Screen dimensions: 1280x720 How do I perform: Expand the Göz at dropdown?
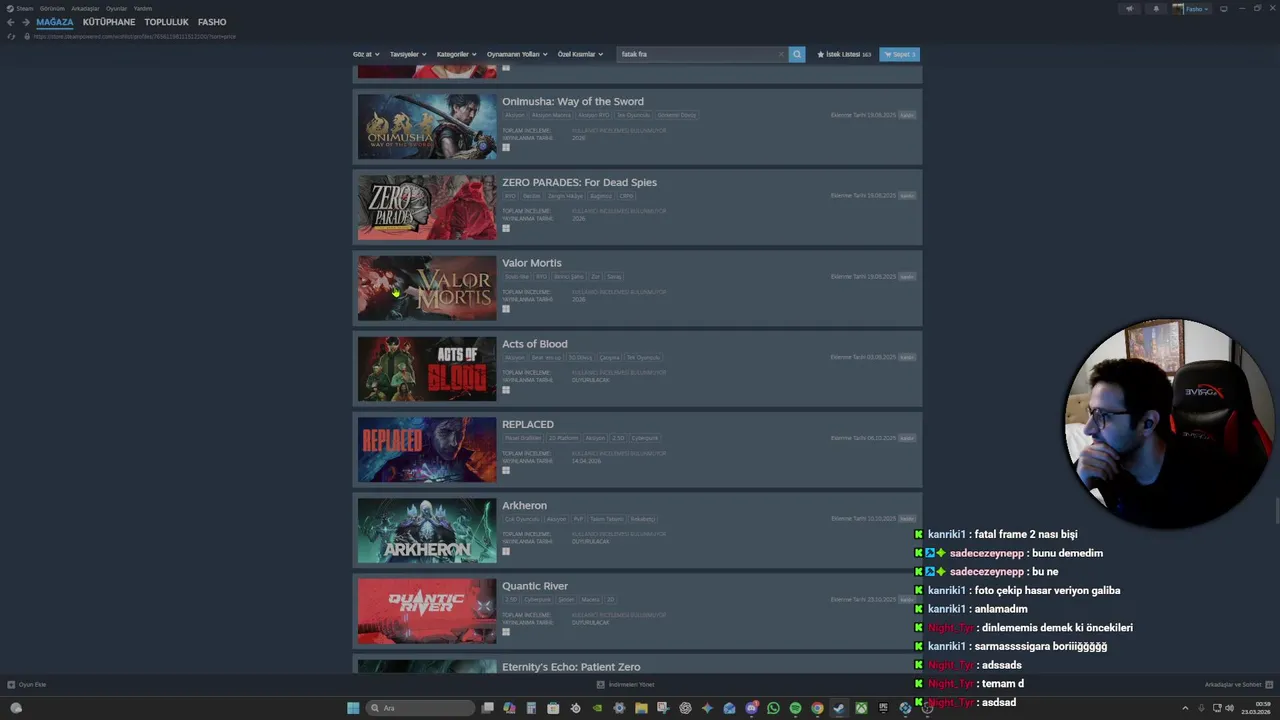click(x=366, y=54)
